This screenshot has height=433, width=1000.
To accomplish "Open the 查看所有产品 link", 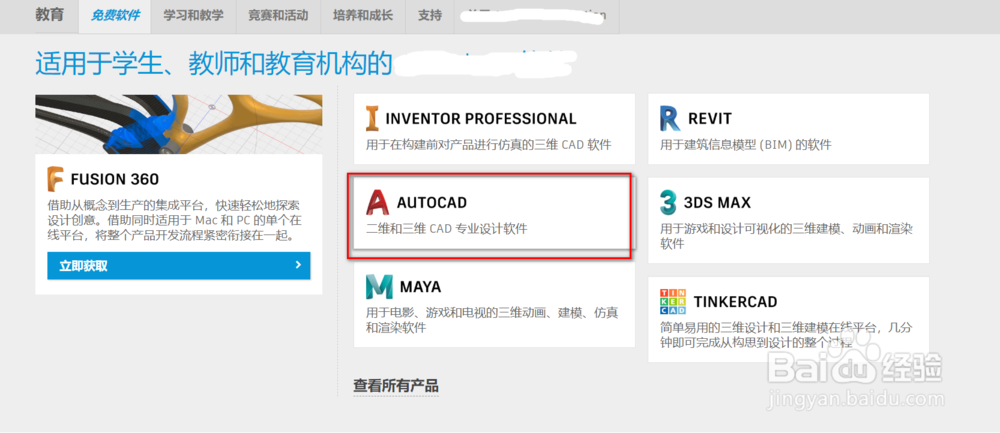I will [396, 386].
